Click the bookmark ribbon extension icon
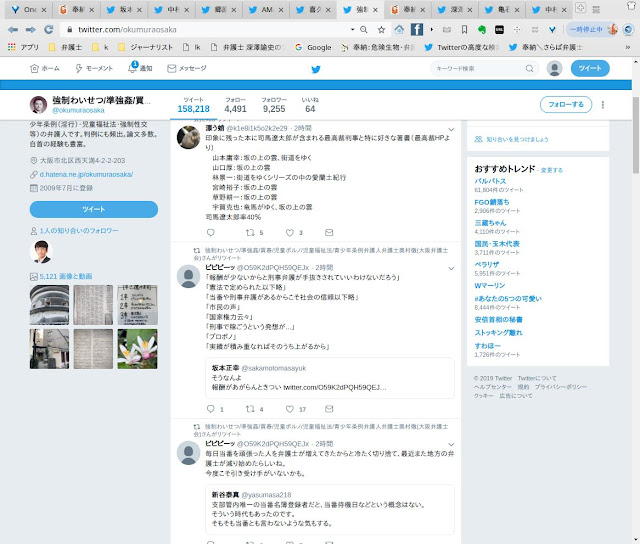This screenshot has width=640, height=544. [x=464, y=29]
